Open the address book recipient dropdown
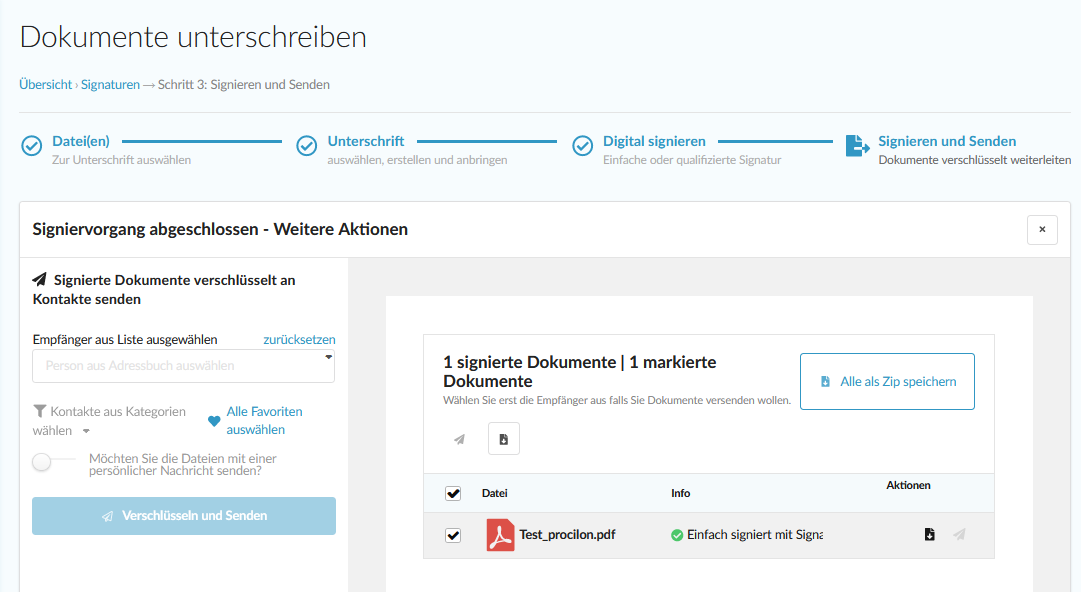 coord(183,366)
